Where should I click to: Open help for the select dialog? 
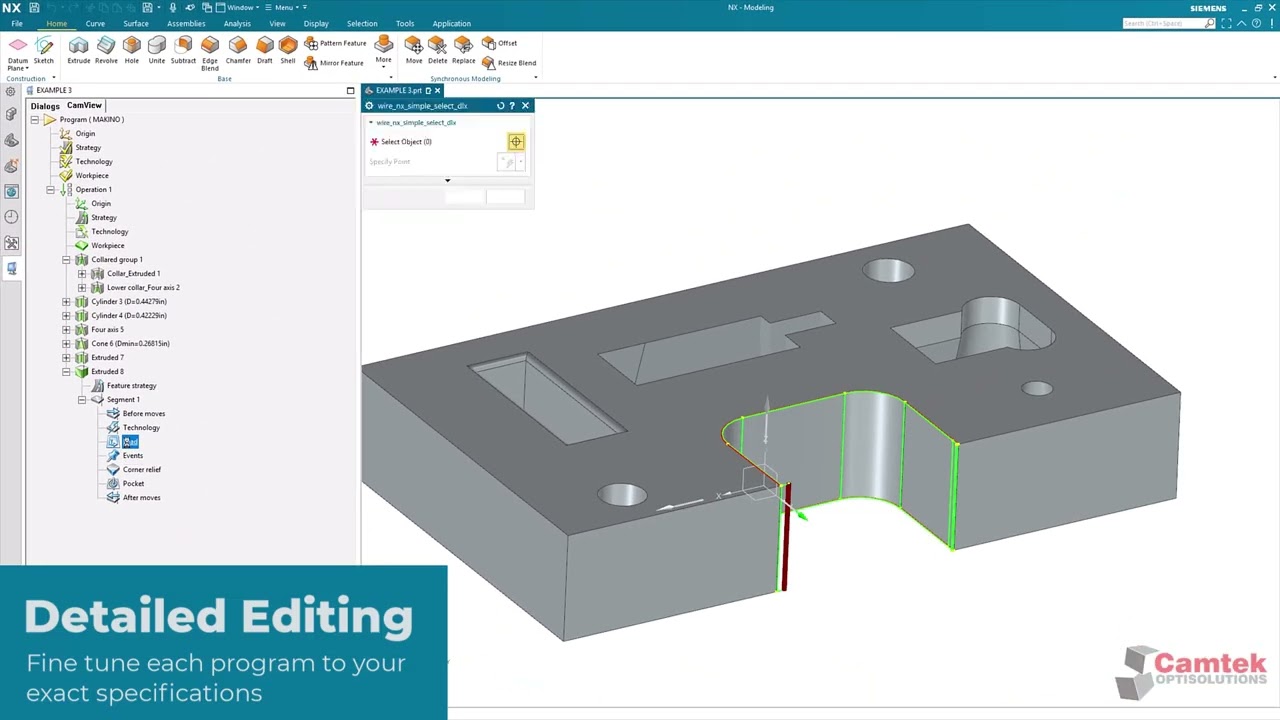click(x=512, y=106)
